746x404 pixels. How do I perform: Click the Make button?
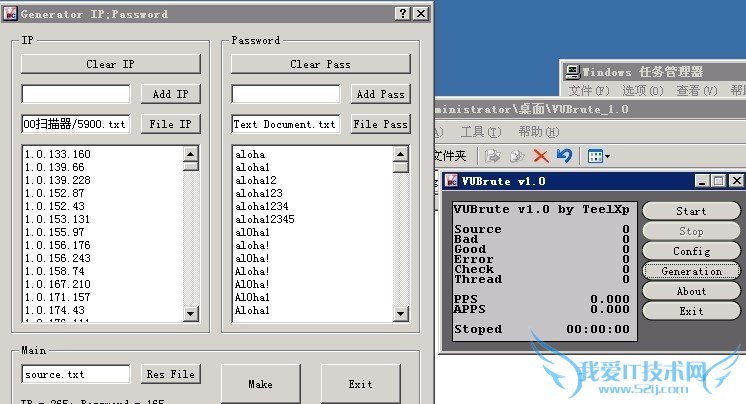point(260,384)
